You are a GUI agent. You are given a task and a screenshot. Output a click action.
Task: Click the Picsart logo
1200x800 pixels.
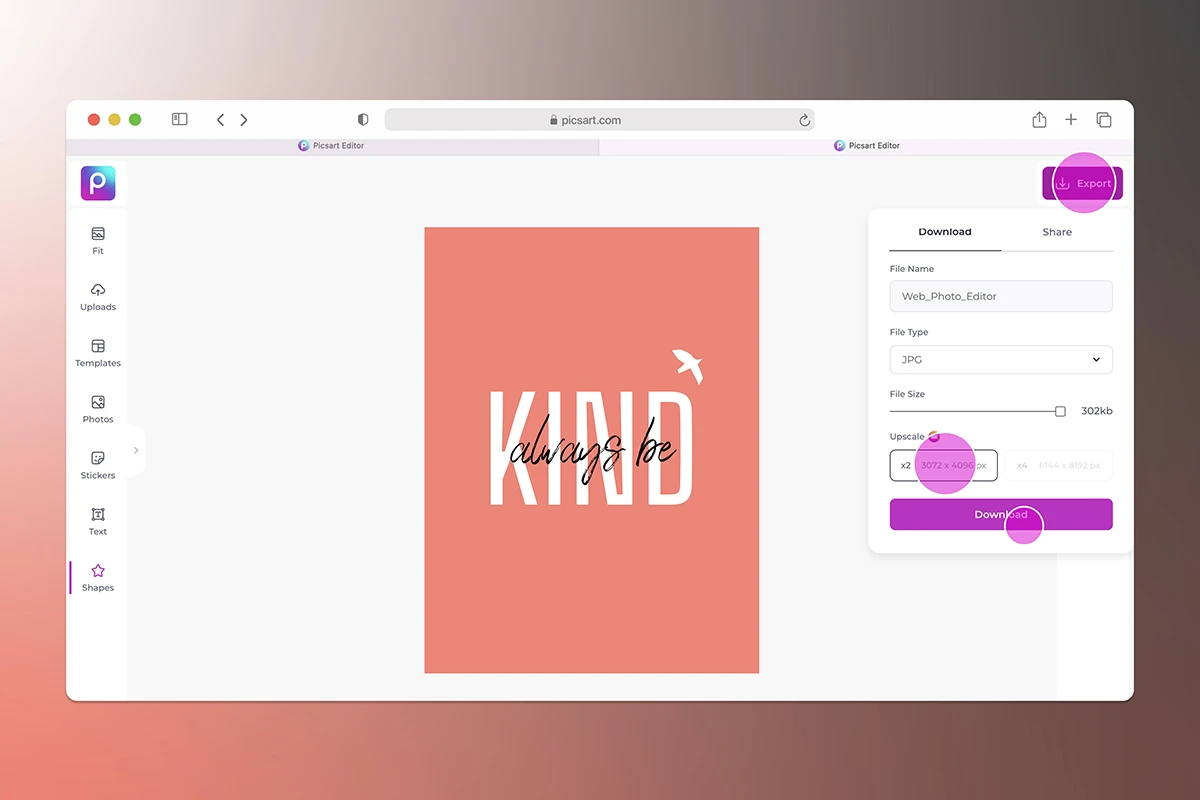97,183
